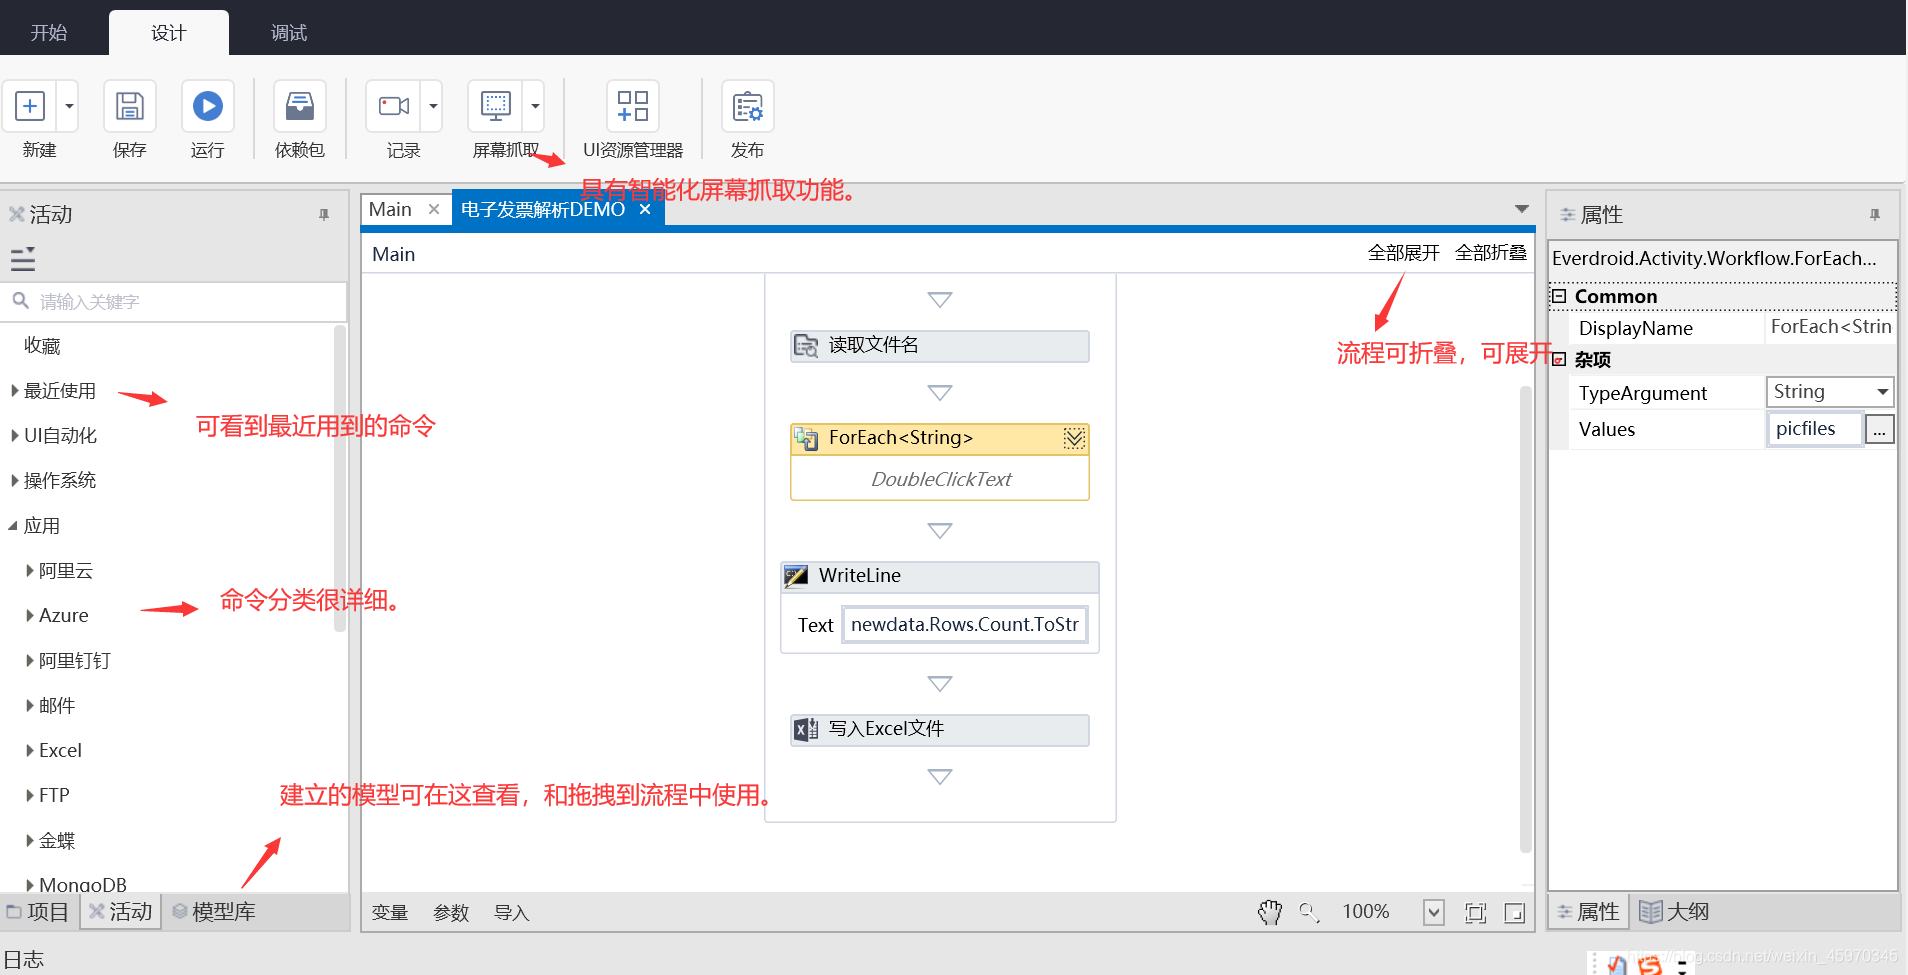Image resolution: width=1908 pixels, height=975 pixels.
Task: Open the 导入 imports panel
Action: pos(512,912)
